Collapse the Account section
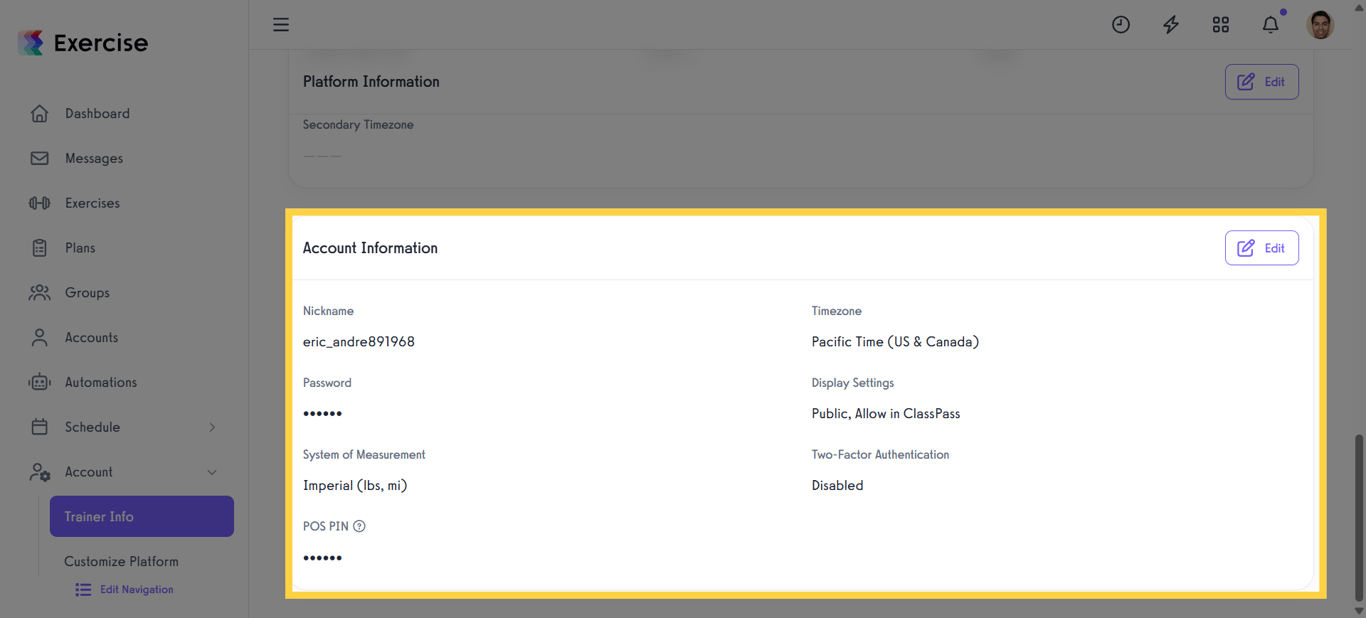The image size is (1366, 618). [x=211, y=471]
